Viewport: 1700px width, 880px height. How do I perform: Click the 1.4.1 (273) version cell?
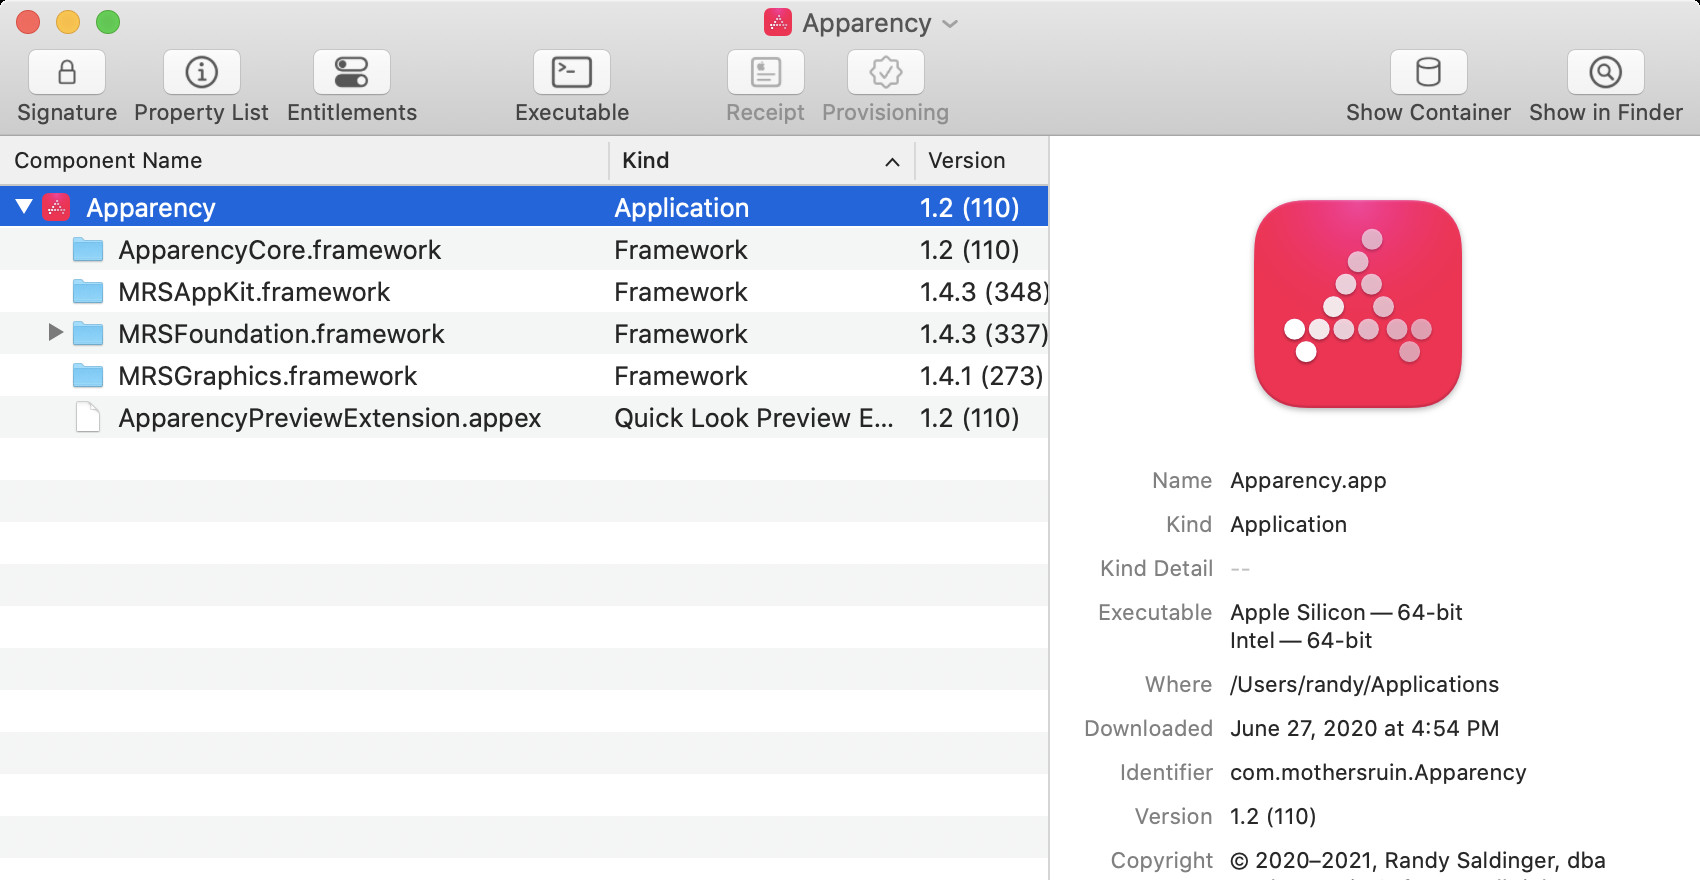point(982,376)
